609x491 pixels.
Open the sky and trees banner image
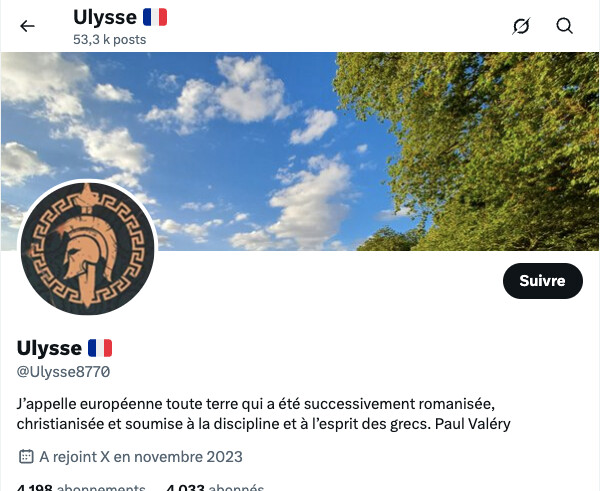(x=300, y=151)
